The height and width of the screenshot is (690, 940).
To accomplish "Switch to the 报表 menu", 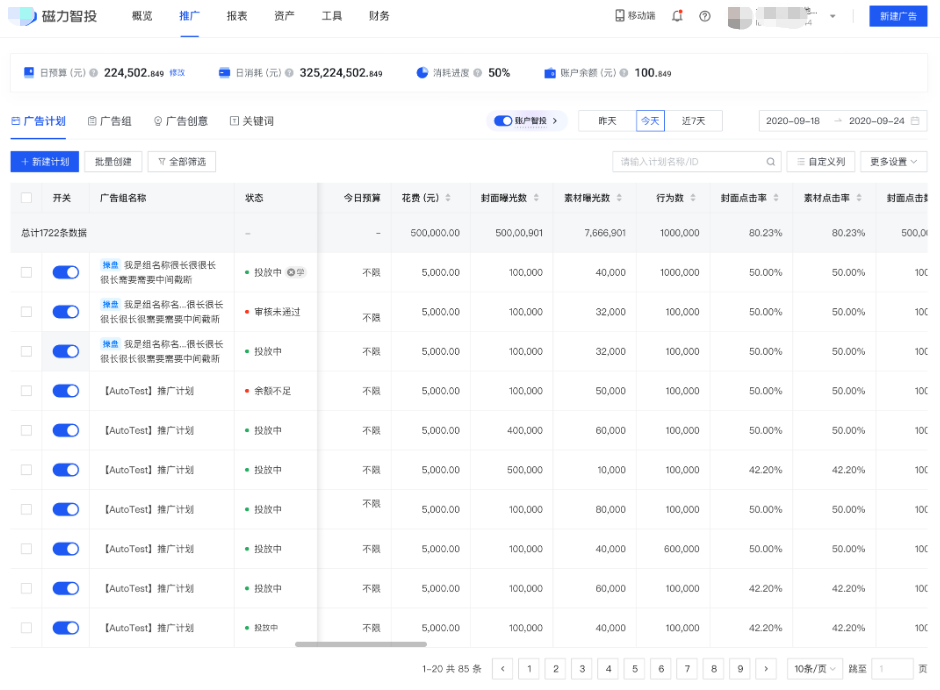I will [236, 16].
